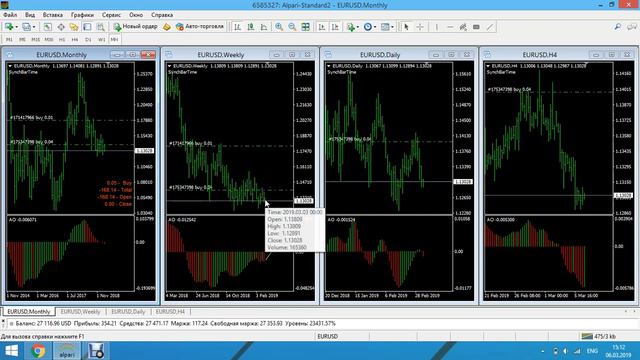Toggle the M1 timeframe
The width and height of the screenshot is (640, 360).
pyautogui.click(x=9, y=40)
